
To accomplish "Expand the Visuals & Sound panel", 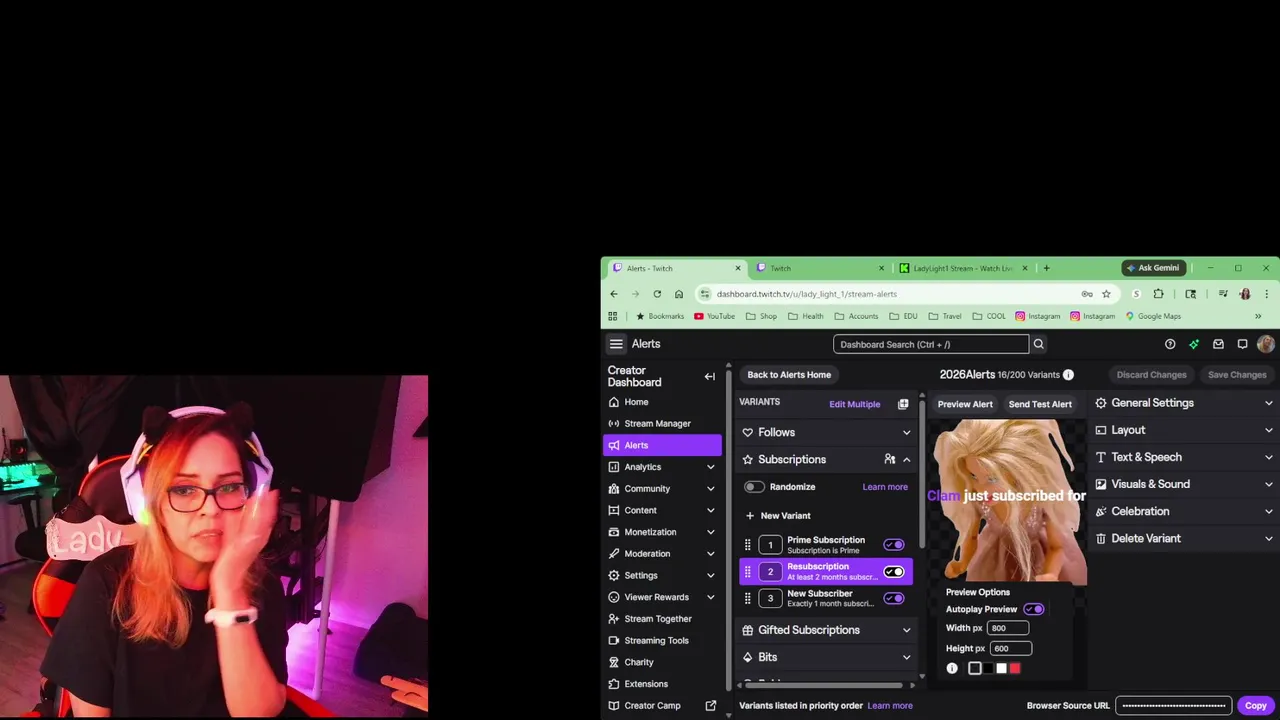I will tap(1184, 484).
